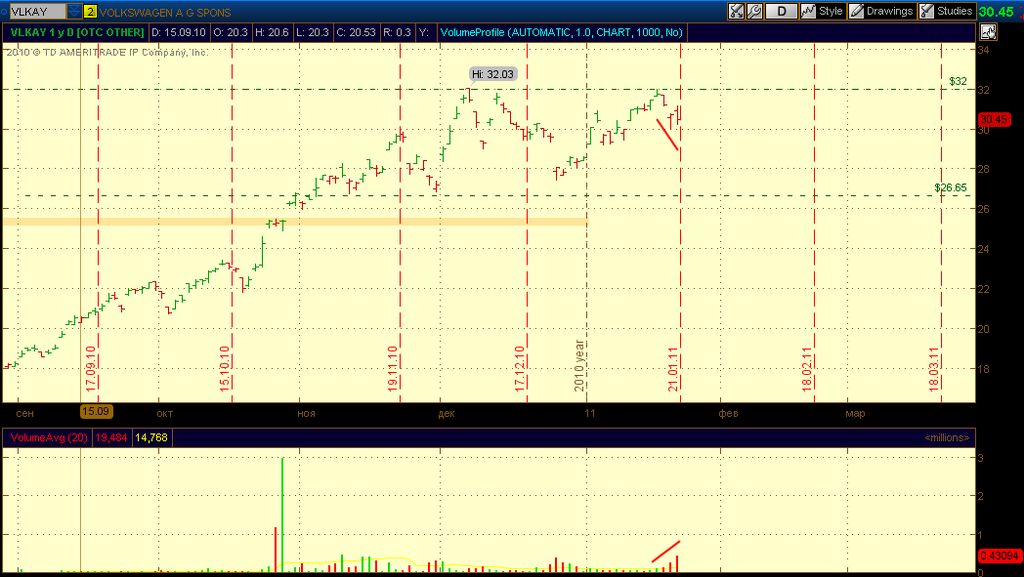Click the yellow 14,768 volume average value
1024x577 pixels.
[151, 437]
